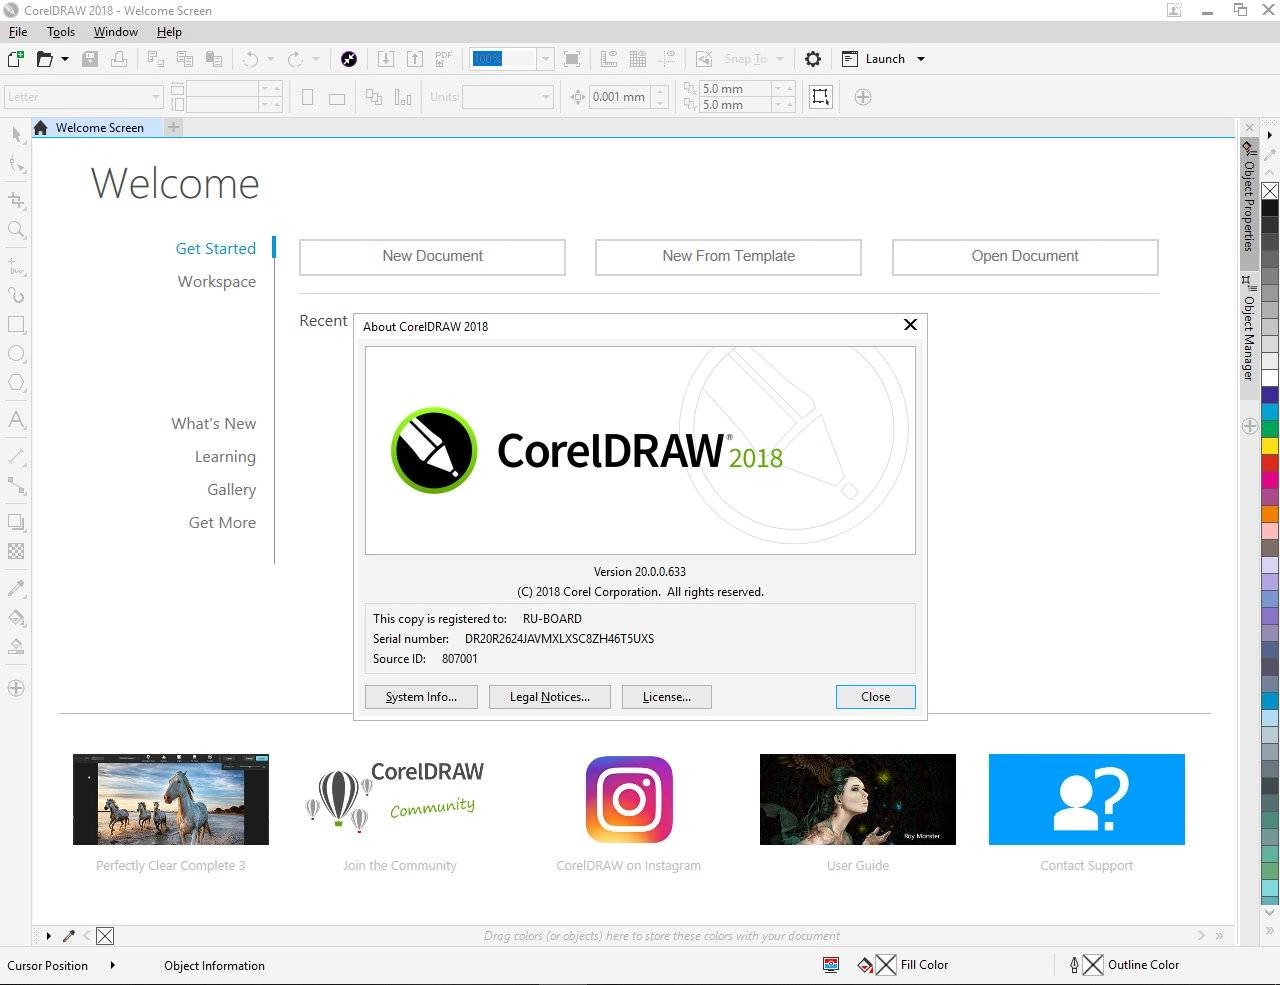Image resolution: width=1280 pixels, height=985 pixels.
Task: Select the Interactive Fill bucket tool
Action: point(16,618)
